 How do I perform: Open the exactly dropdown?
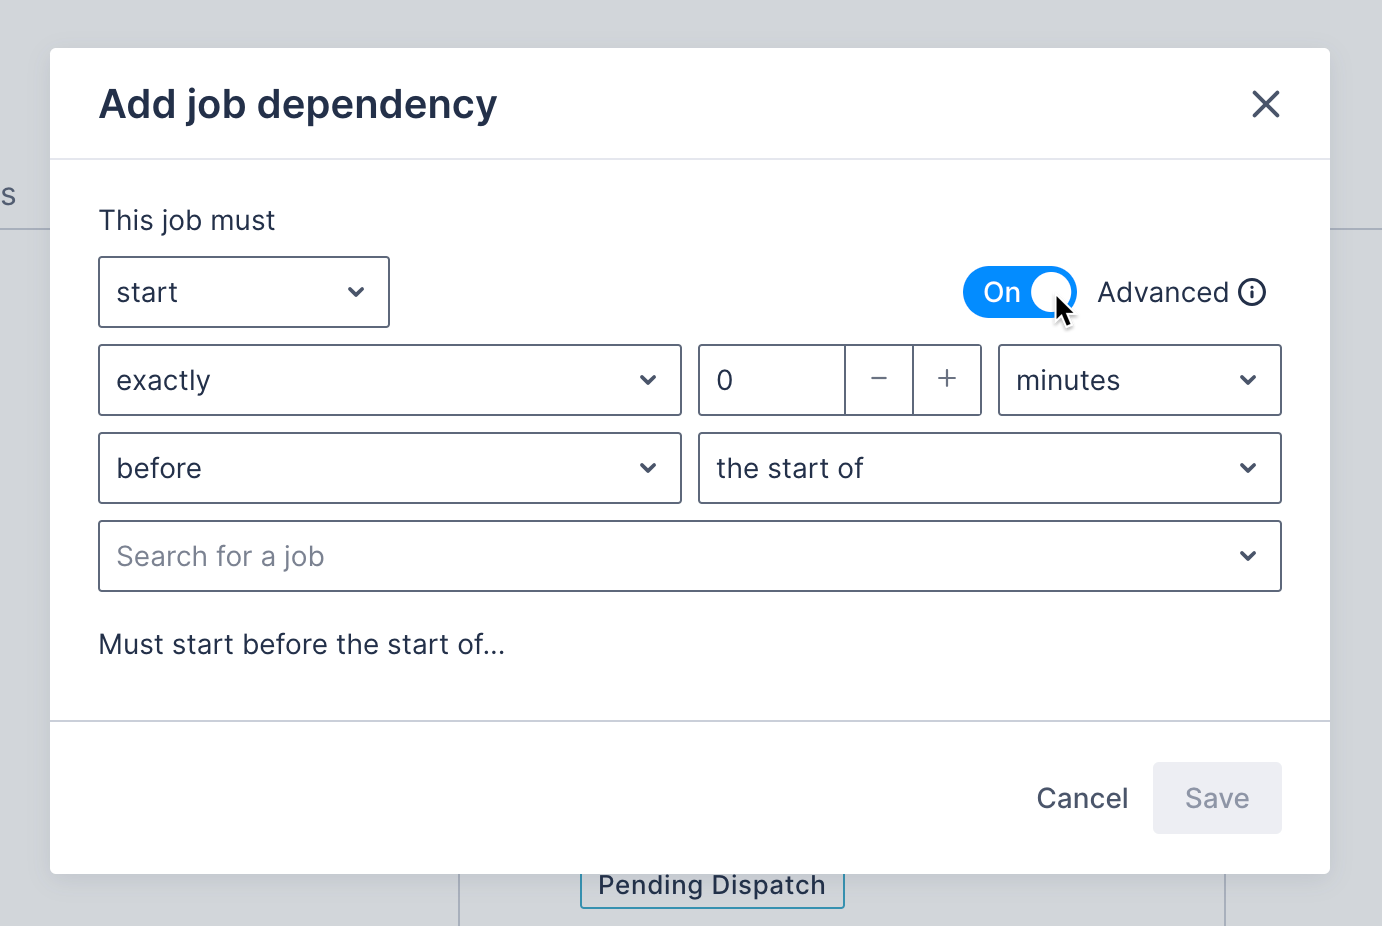pyautogui.click(x=389, y=380)
